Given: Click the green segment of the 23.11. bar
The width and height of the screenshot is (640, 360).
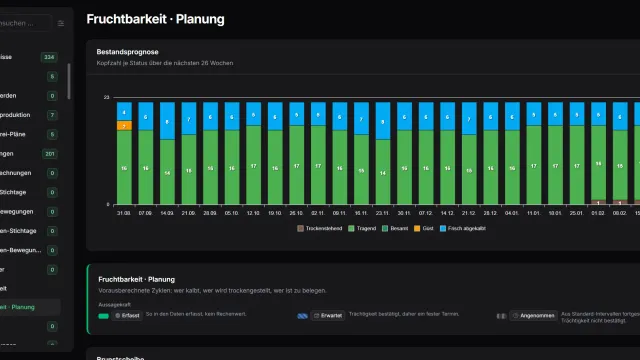Looking at the screenshot, I should [383, 172].
